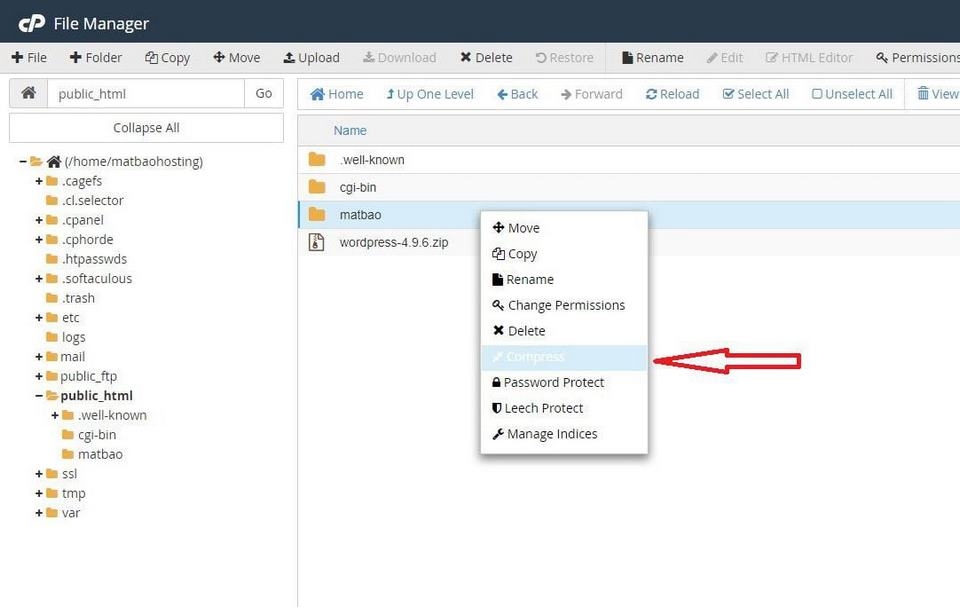Click the Rename toolbar button
This screenshot has width=960, height=607.
pos(653,58)
